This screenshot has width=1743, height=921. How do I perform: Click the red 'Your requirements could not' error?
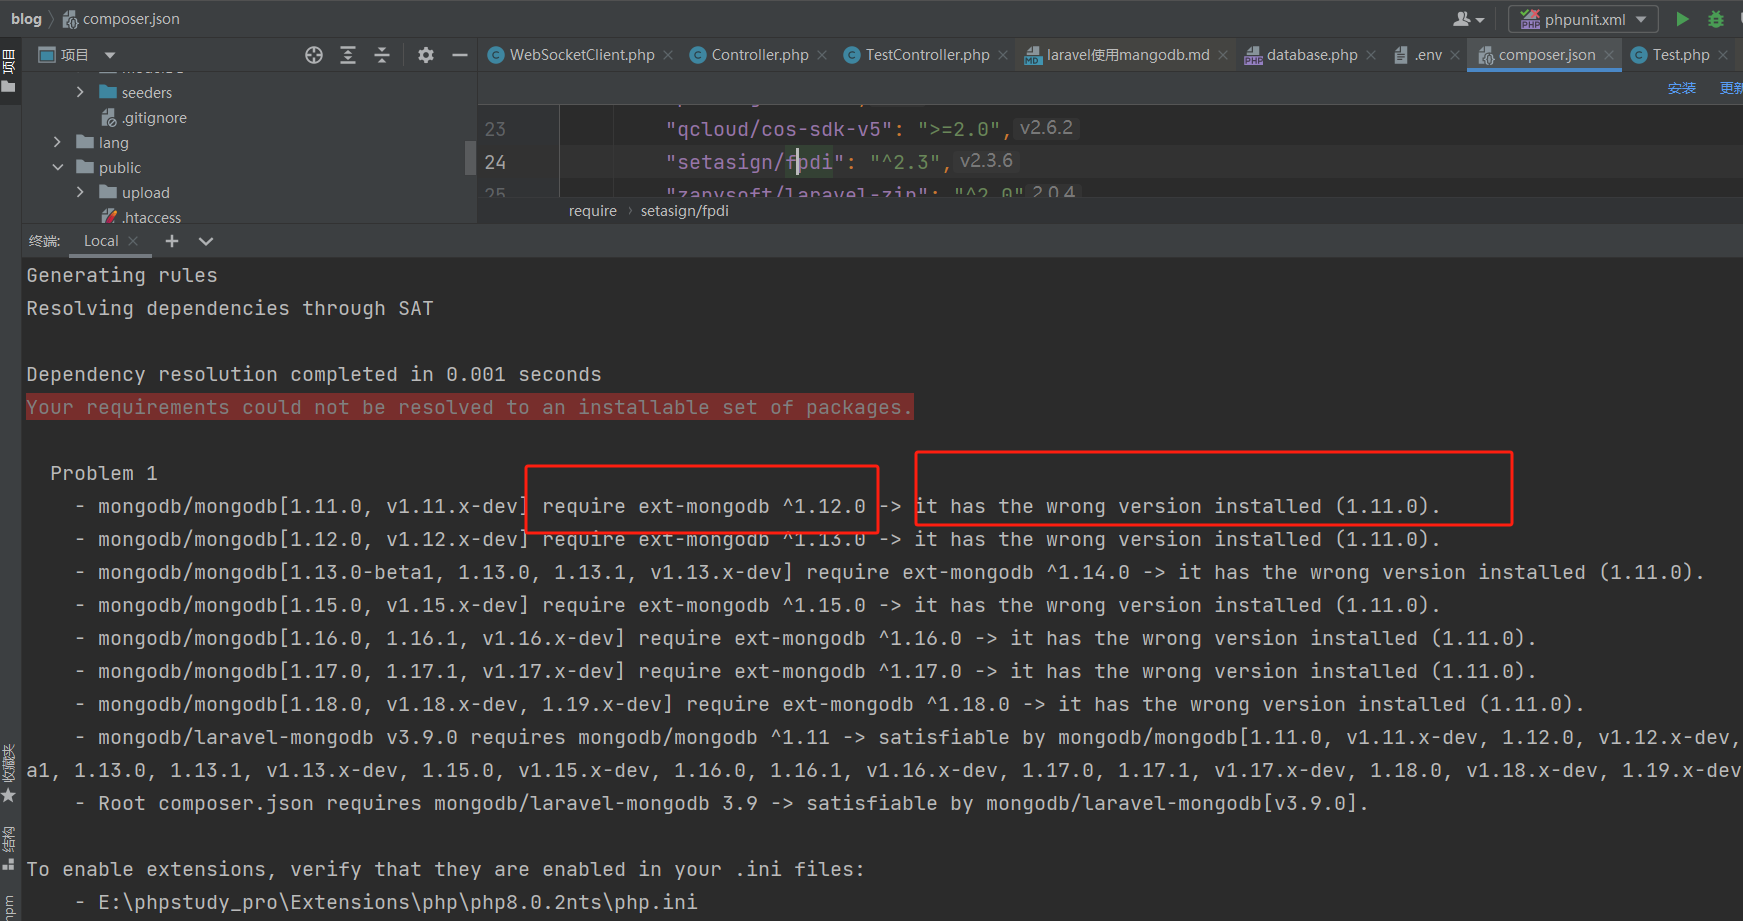[x=469, y=407]
